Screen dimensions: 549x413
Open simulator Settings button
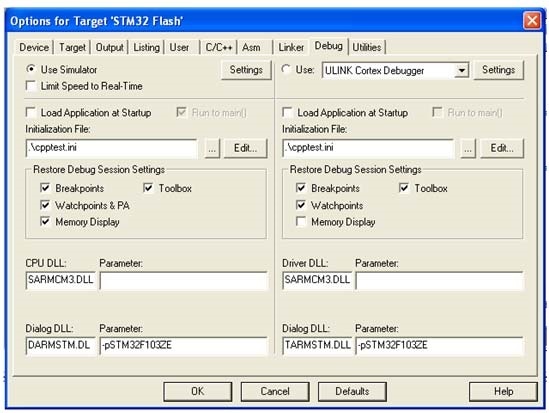click(246, 70)
